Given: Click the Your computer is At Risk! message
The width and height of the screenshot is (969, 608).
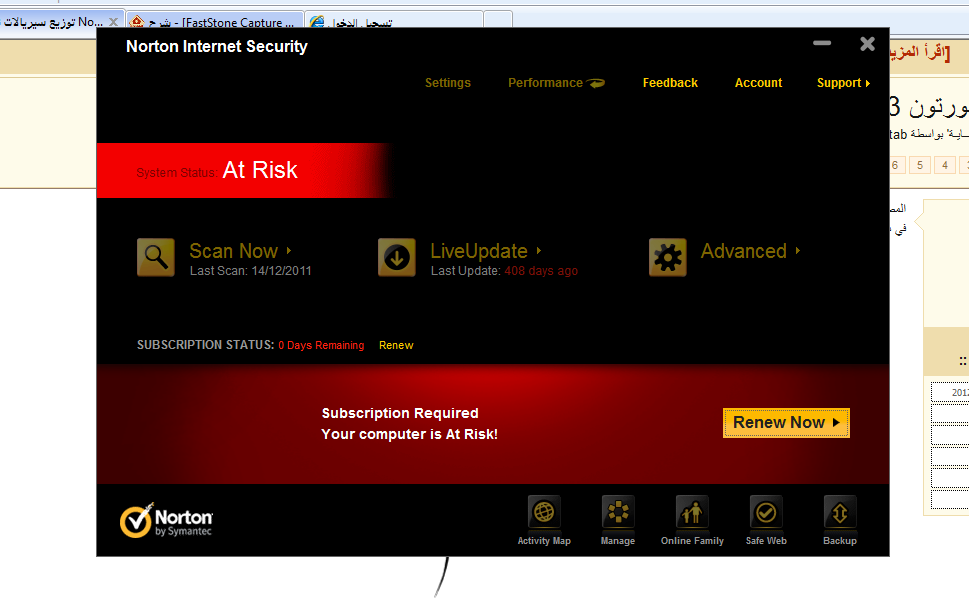Looking at the screenshot, I should coord(409,434).
